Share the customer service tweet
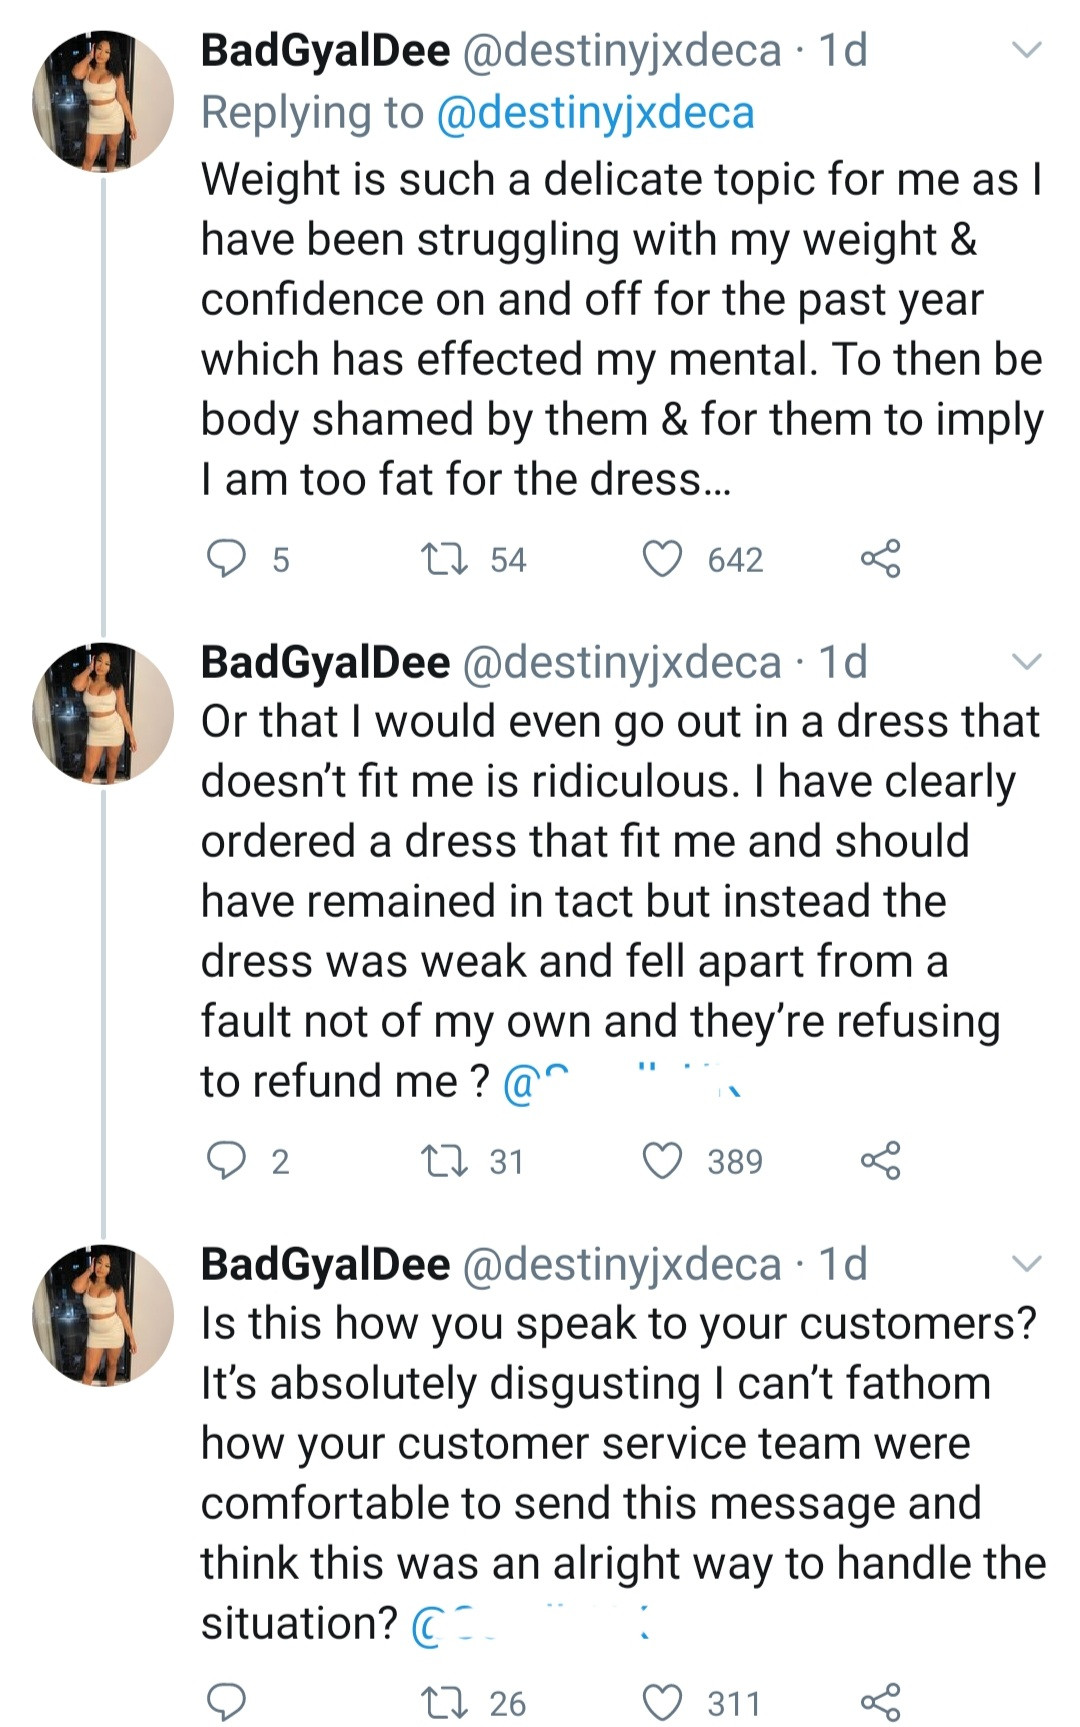The width and height of the screenshot is (1080, 1727). [x=880, y=1702]
